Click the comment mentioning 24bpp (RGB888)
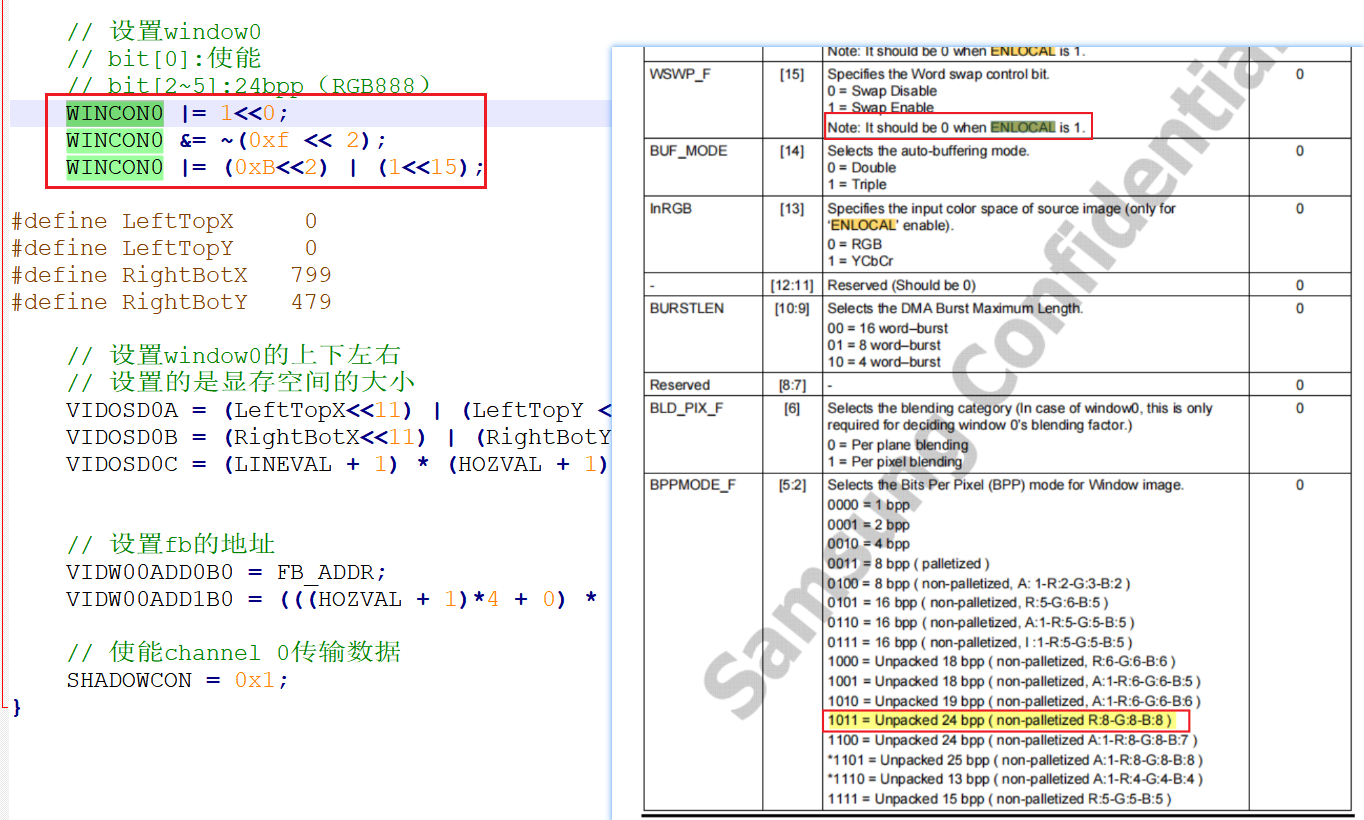Screen dimensions: 1364x820 click(249, 86)
